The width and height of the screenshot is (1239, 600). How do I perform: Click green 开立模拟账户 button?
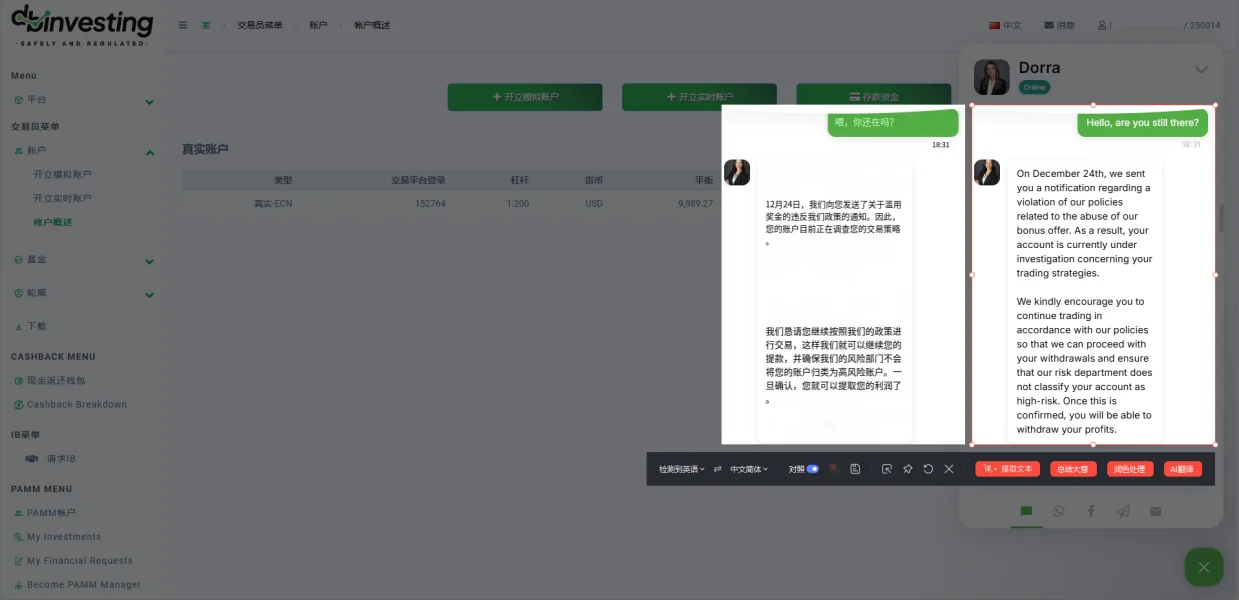coord(525,97)
